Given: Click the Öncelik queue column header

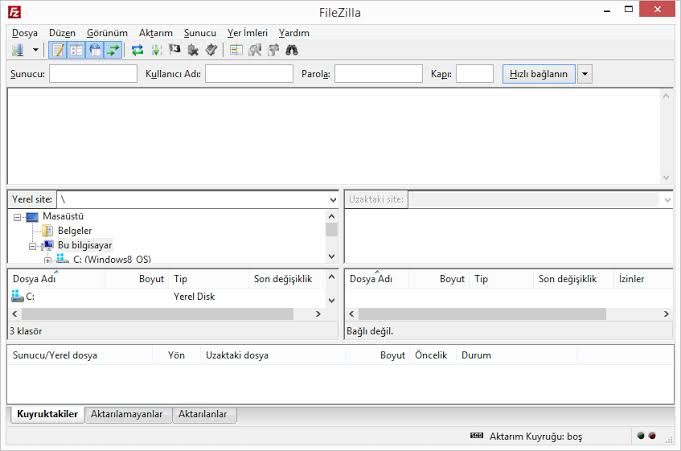Looking at the screenshot, I should 433,355.
